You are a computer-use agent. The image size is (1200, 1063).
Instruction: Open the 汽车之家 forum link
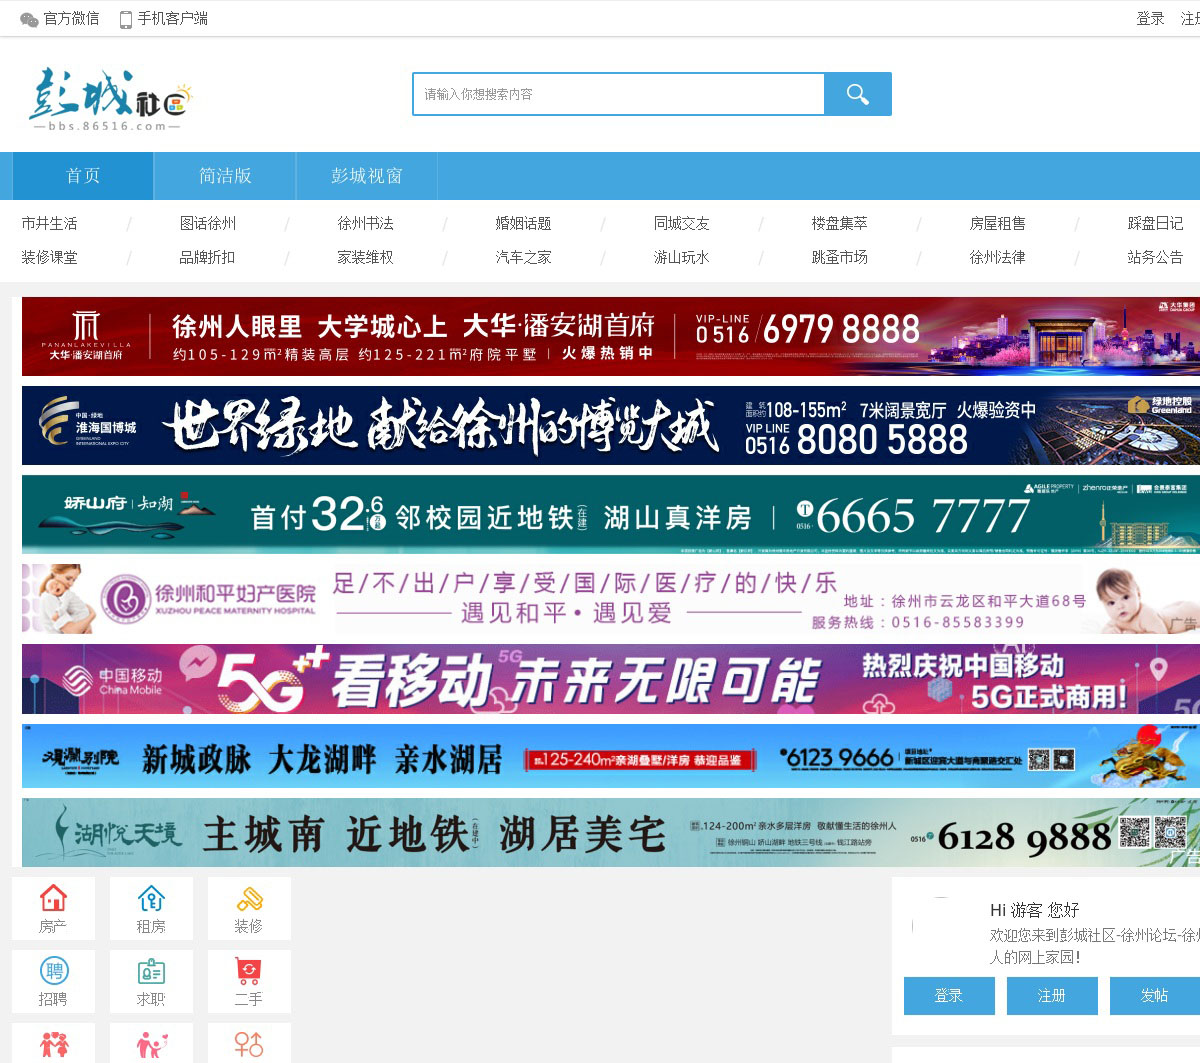tap(523, 258)
